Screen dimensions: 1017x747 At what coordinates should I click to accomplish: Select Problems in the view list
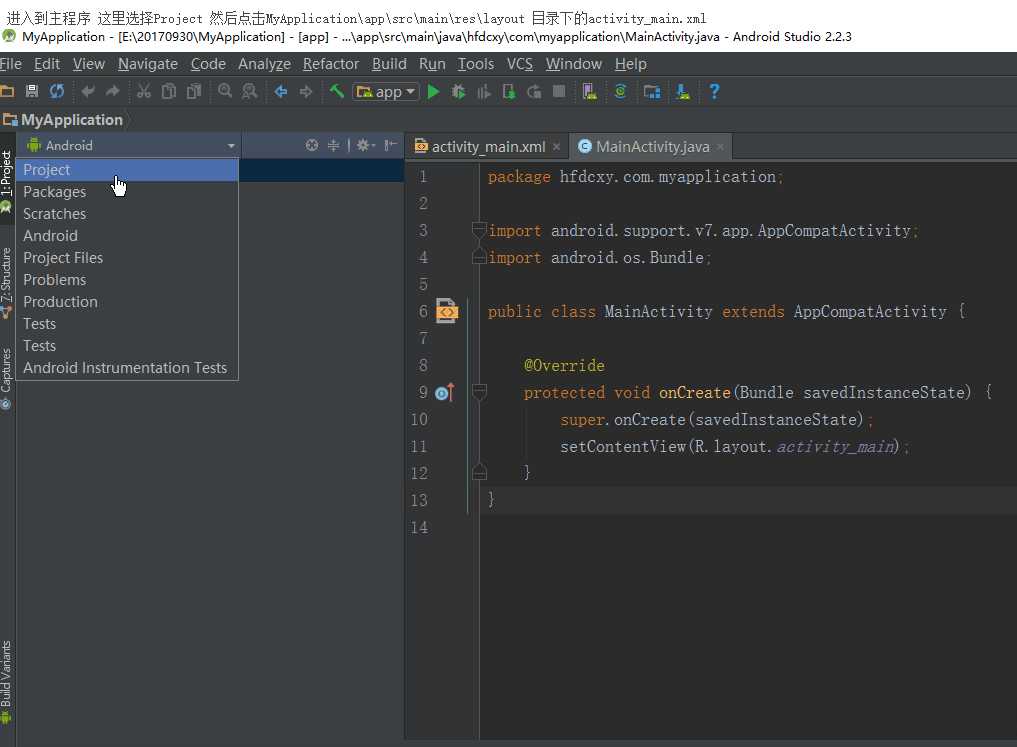click(x=127, y=280)
